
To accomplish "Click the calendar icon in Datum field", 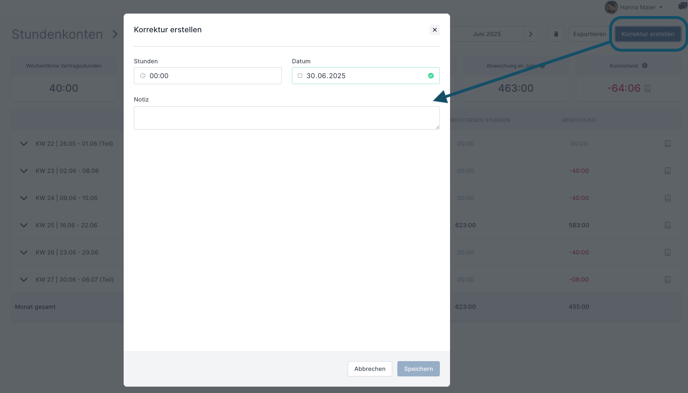I will click(x=300, y=76).
